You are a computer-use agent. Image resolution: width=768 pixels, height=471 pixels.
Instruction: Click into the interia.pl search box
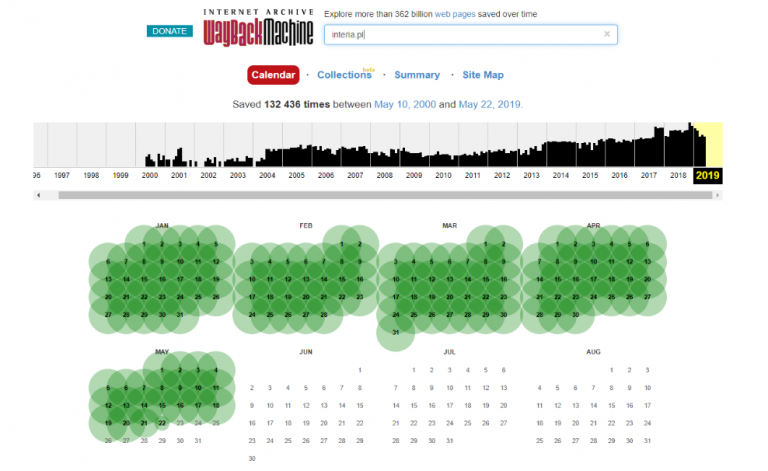[462, 34]
